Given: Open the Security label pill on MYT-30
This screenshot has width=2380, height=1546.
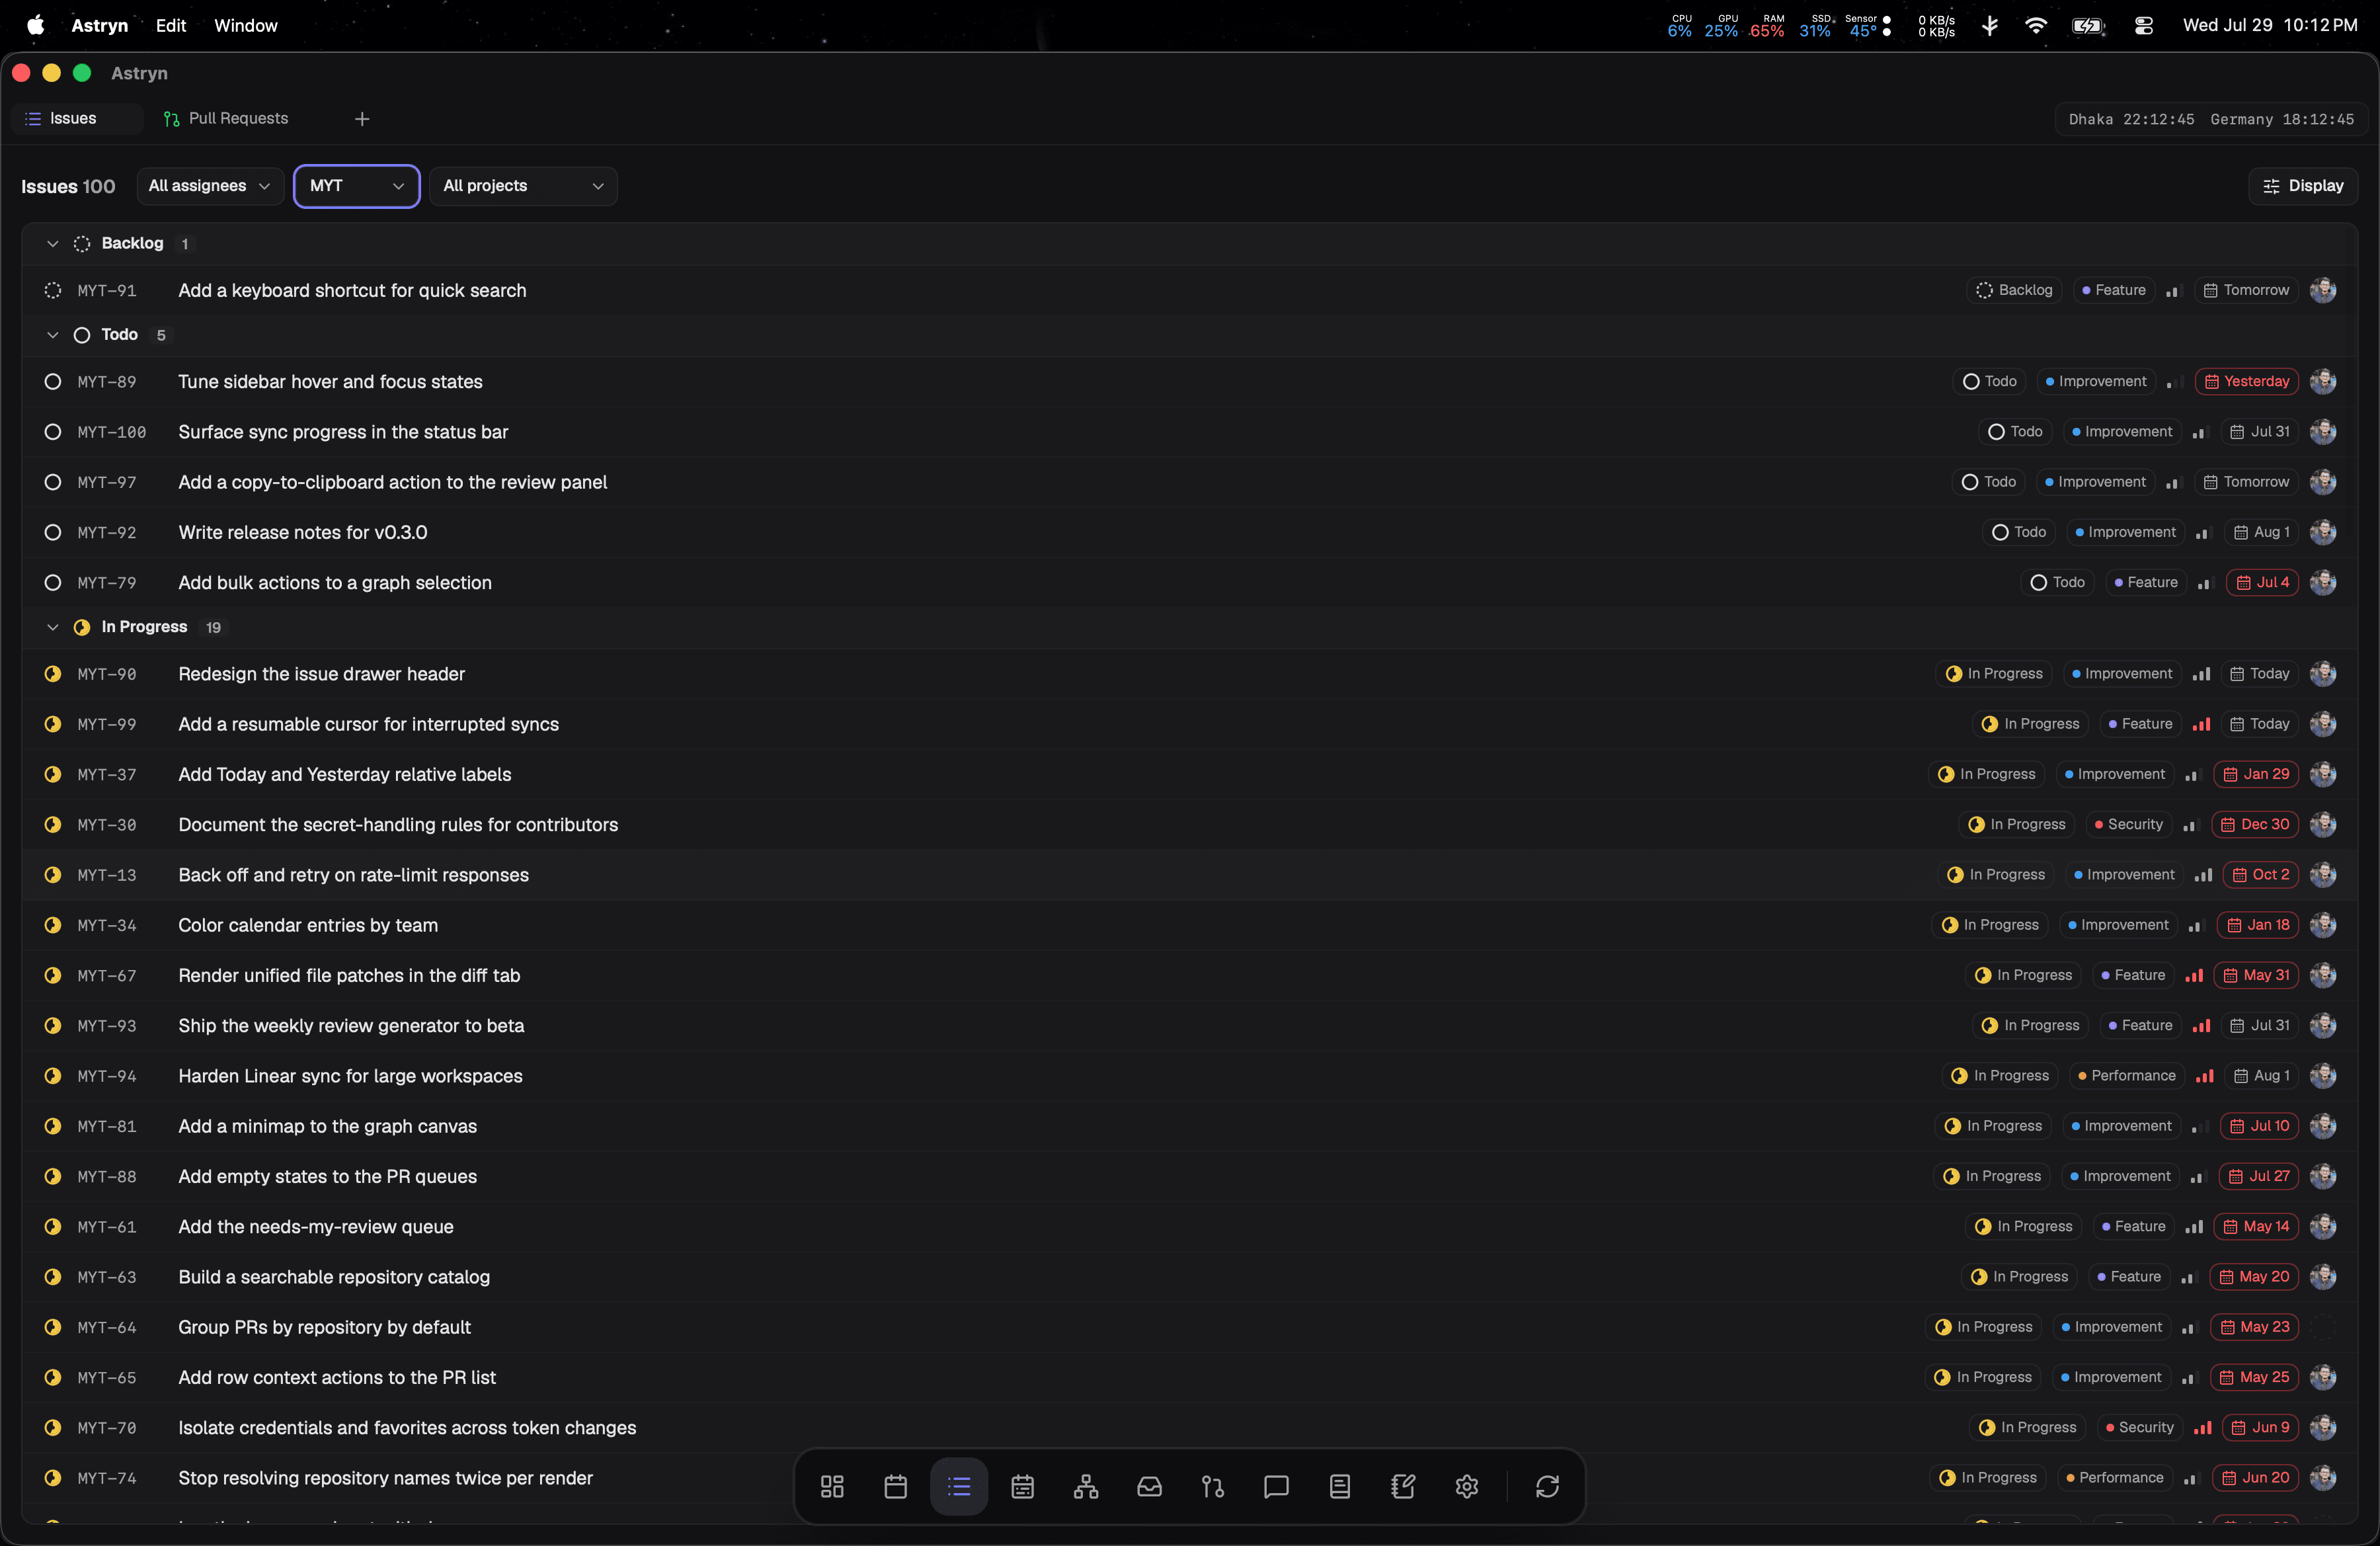Looking at the screenshot, I should (2128, 825).
